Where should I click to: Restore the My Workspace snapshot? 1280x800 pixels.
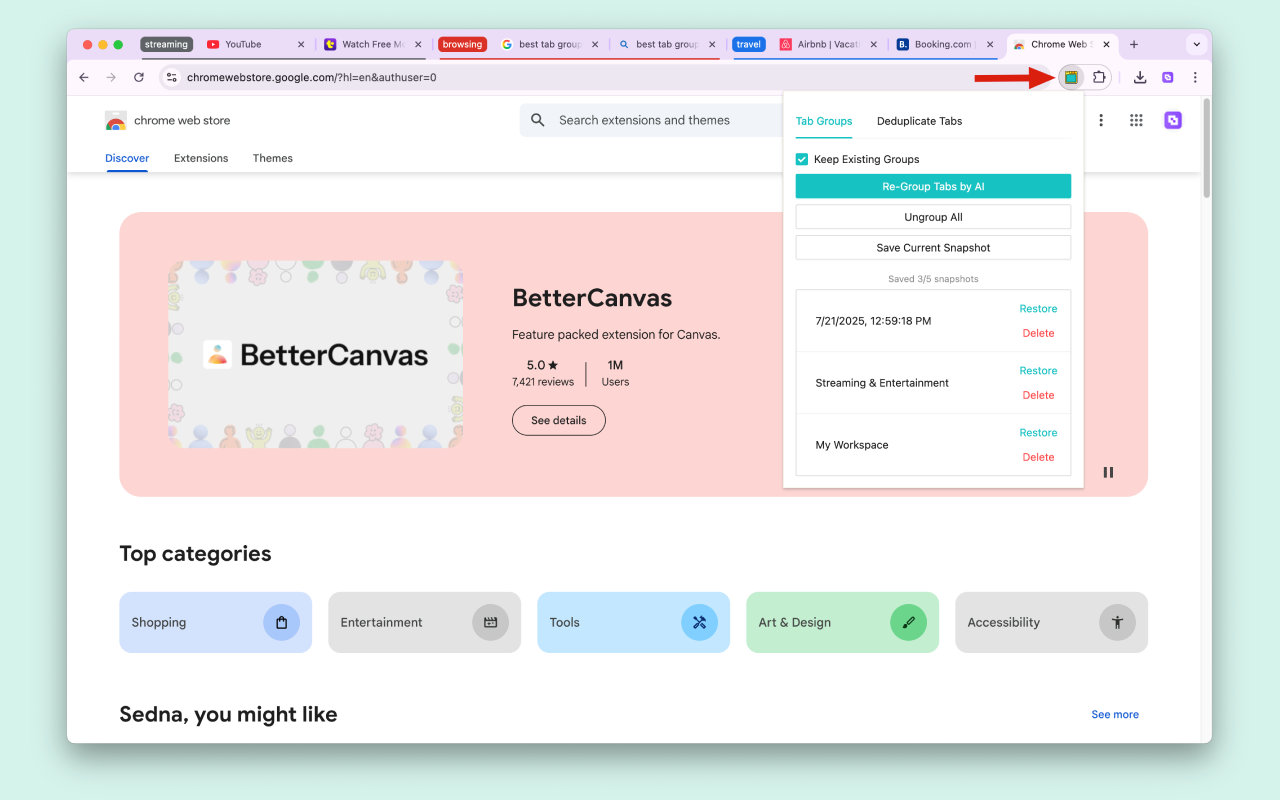1038,432
